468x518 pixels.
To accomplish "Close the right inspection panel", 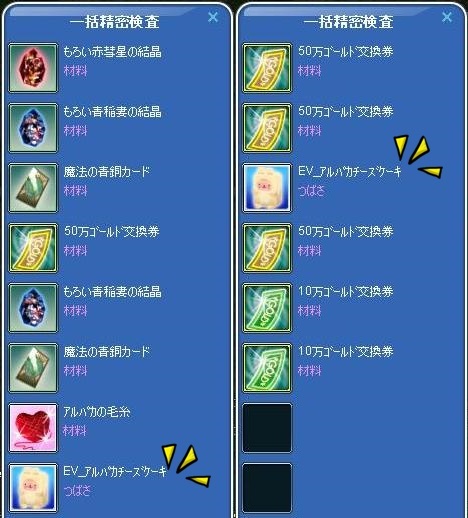I will pyautogui.click(x=447, y=17).
